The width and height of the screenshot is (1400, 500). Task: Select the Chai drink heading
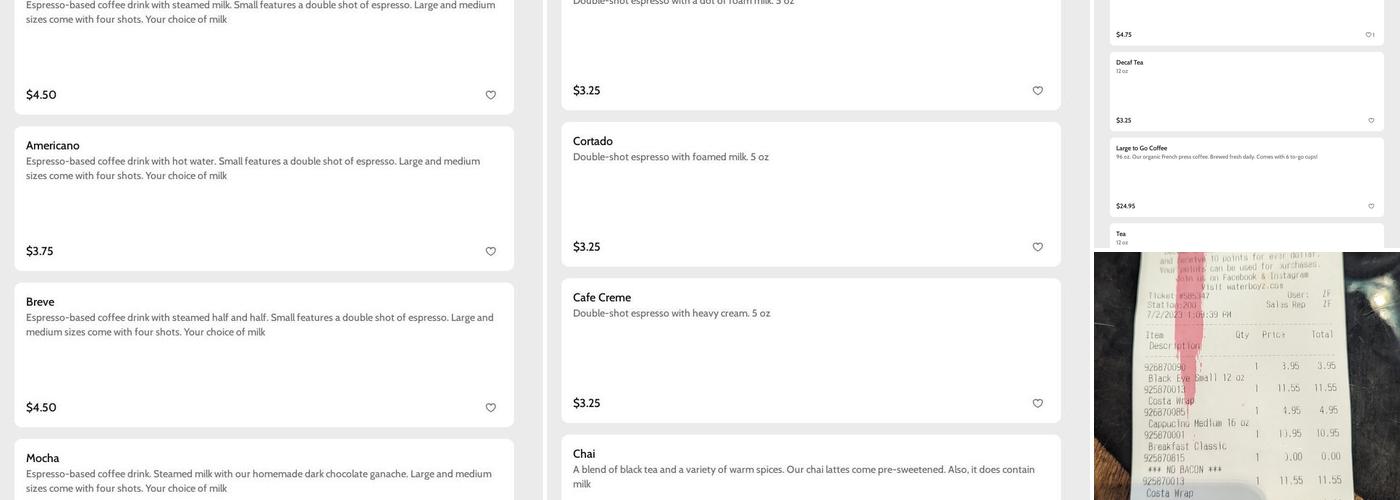tap(584, 454)
